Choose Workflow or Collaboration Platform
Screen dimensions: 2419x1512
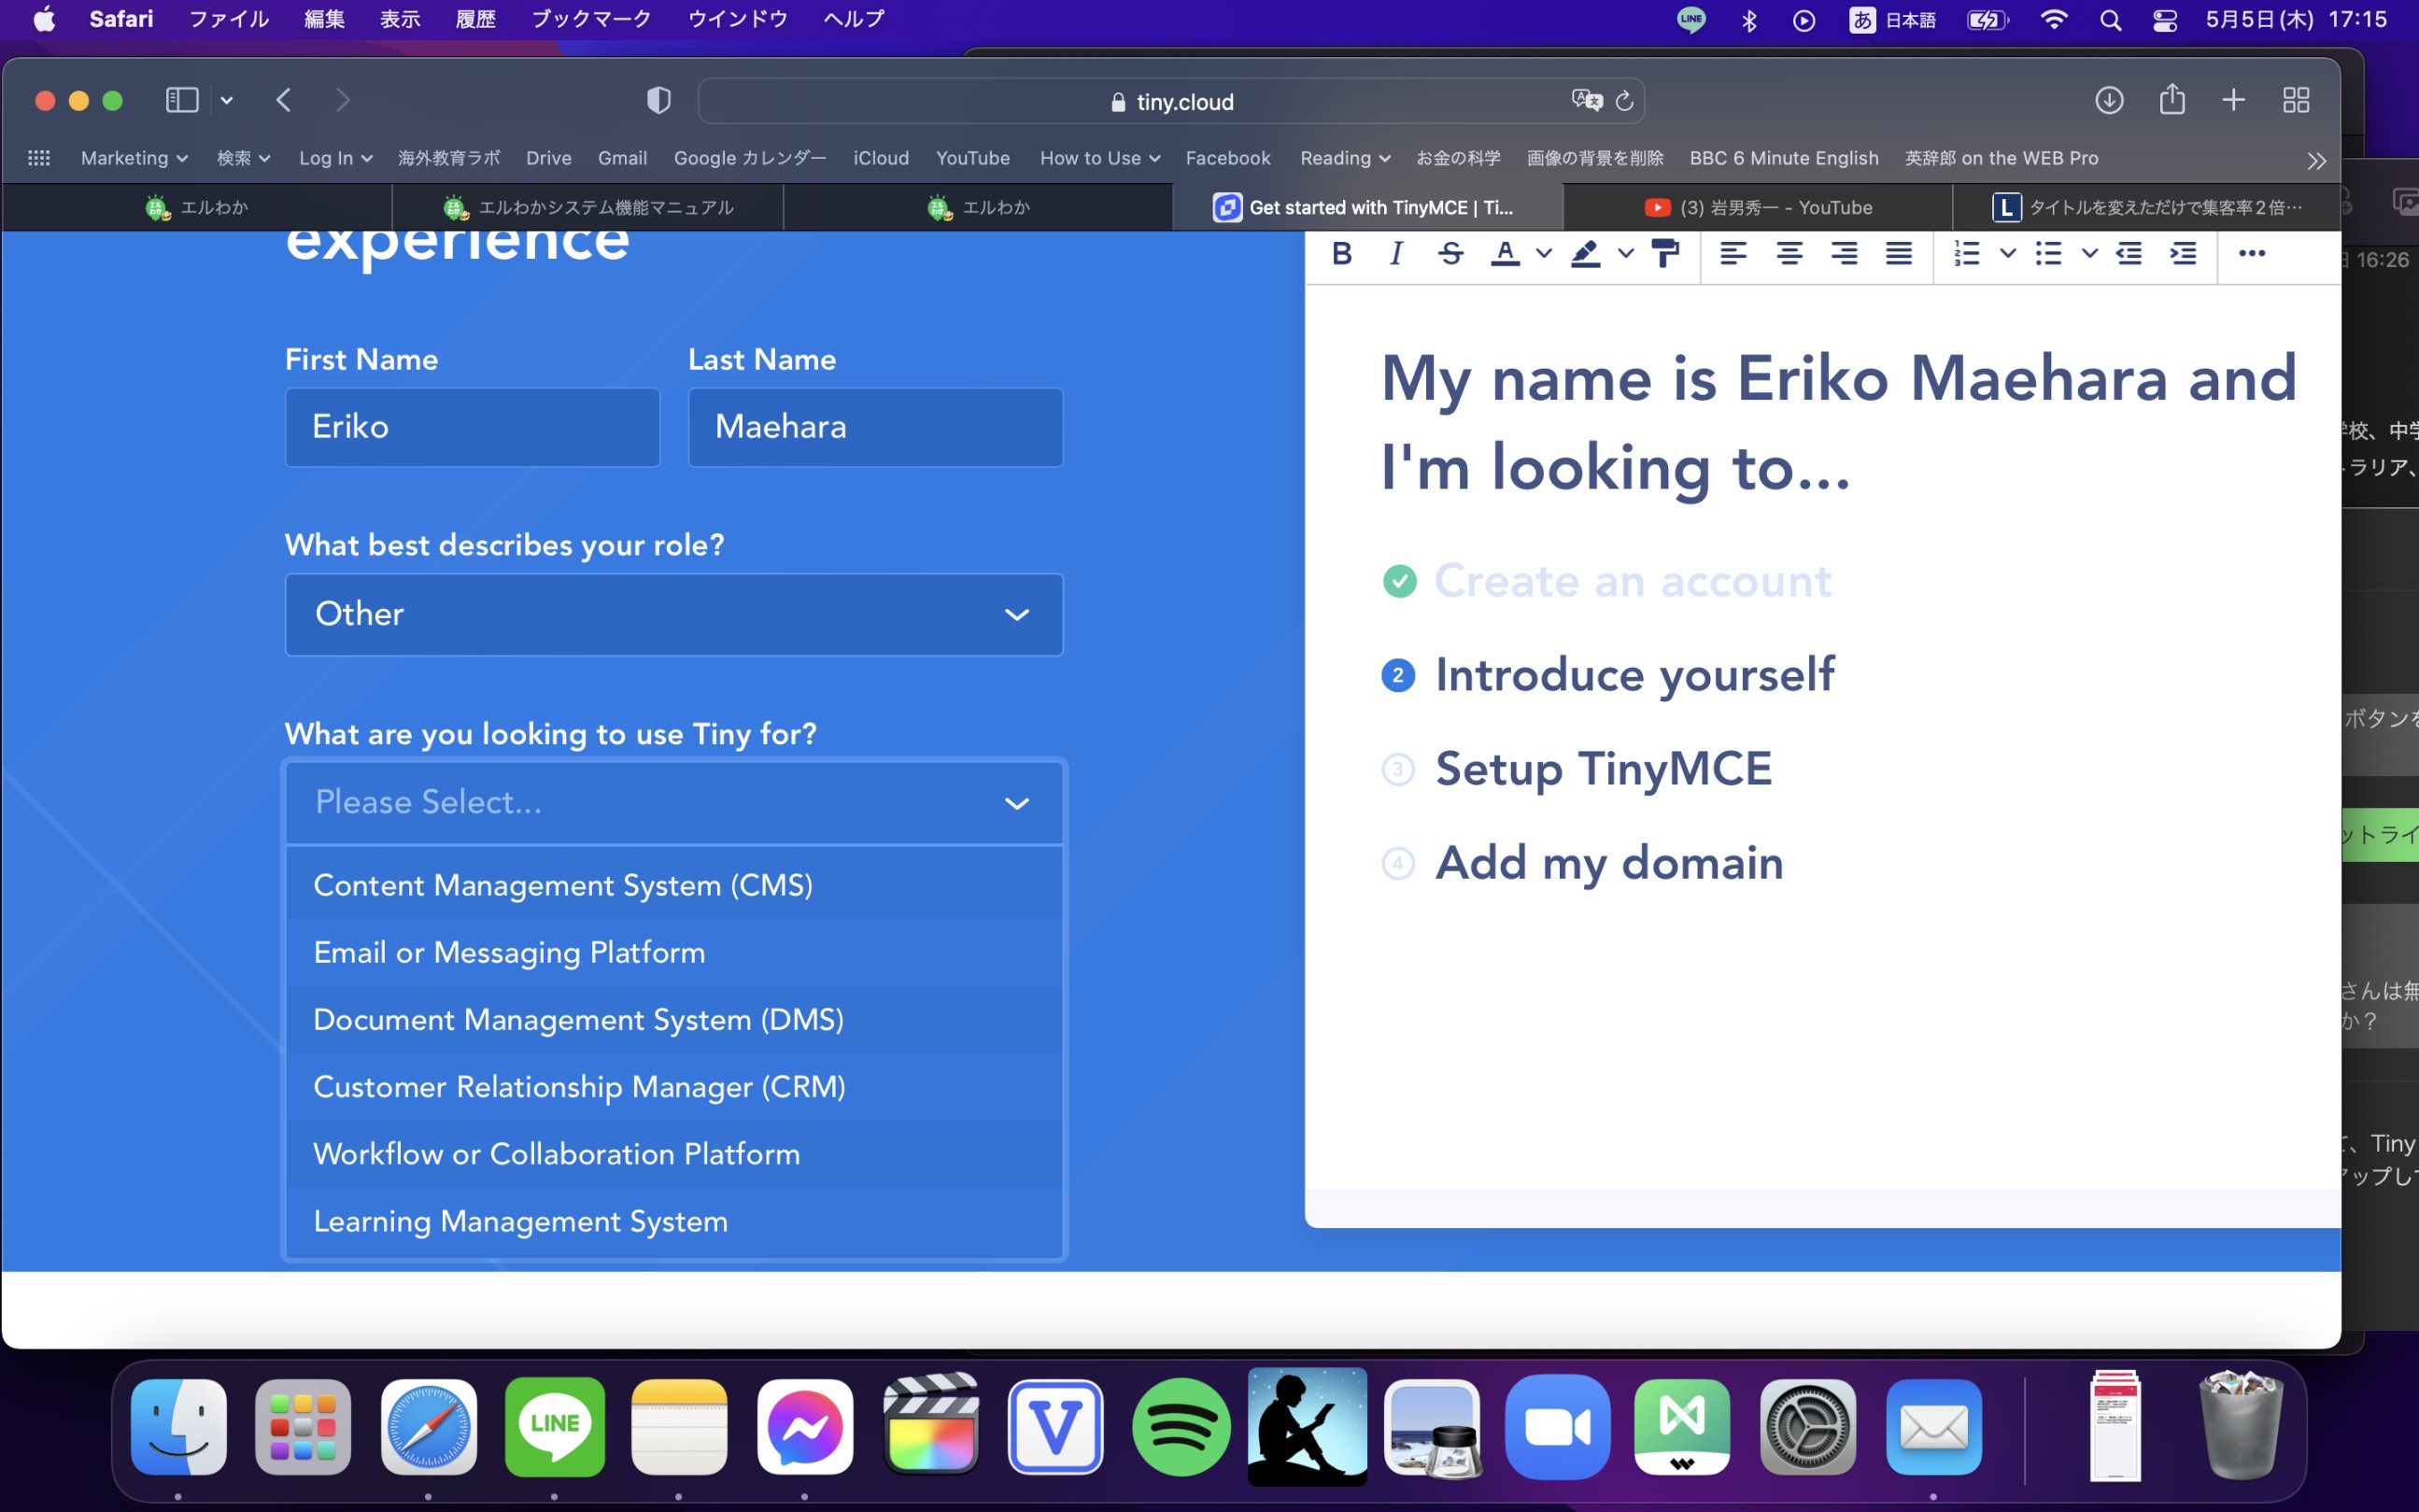[674, 1154]
